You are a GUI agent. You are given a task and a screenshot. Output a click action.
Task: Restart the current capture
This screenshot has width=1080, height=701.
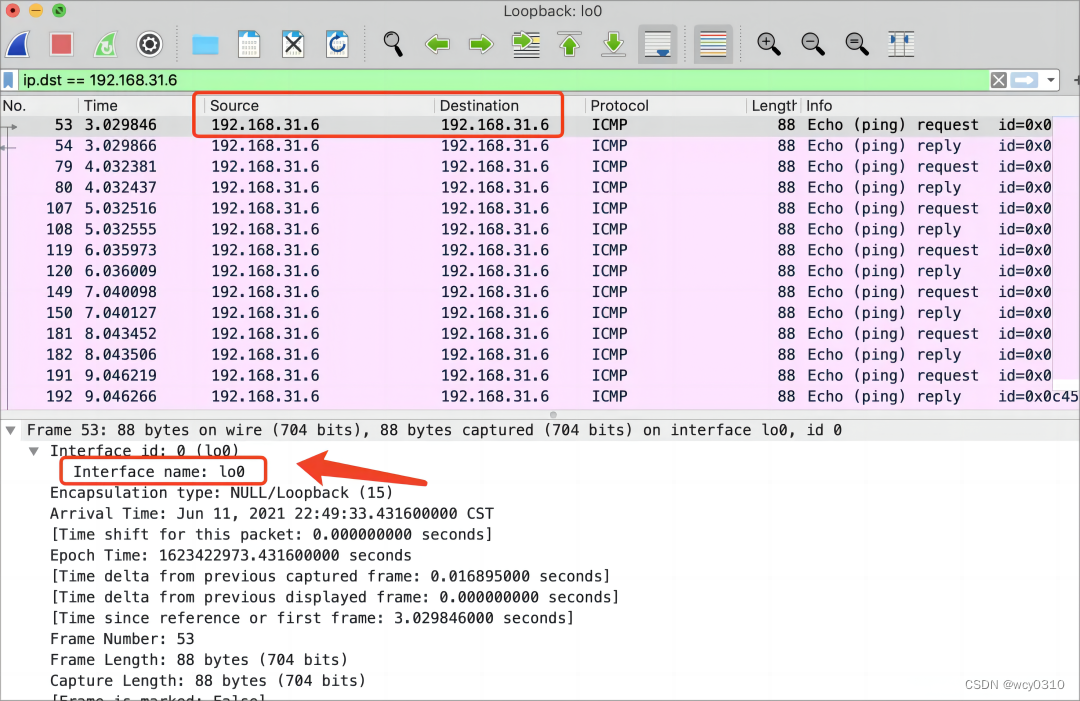pyautogui.click(x=105, y=45)
